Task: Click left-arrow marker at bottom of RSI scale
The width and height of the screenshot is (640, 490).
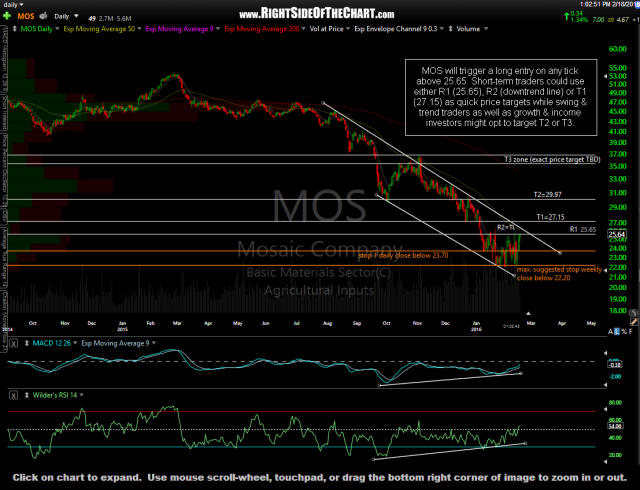Action: pos(606,462)
